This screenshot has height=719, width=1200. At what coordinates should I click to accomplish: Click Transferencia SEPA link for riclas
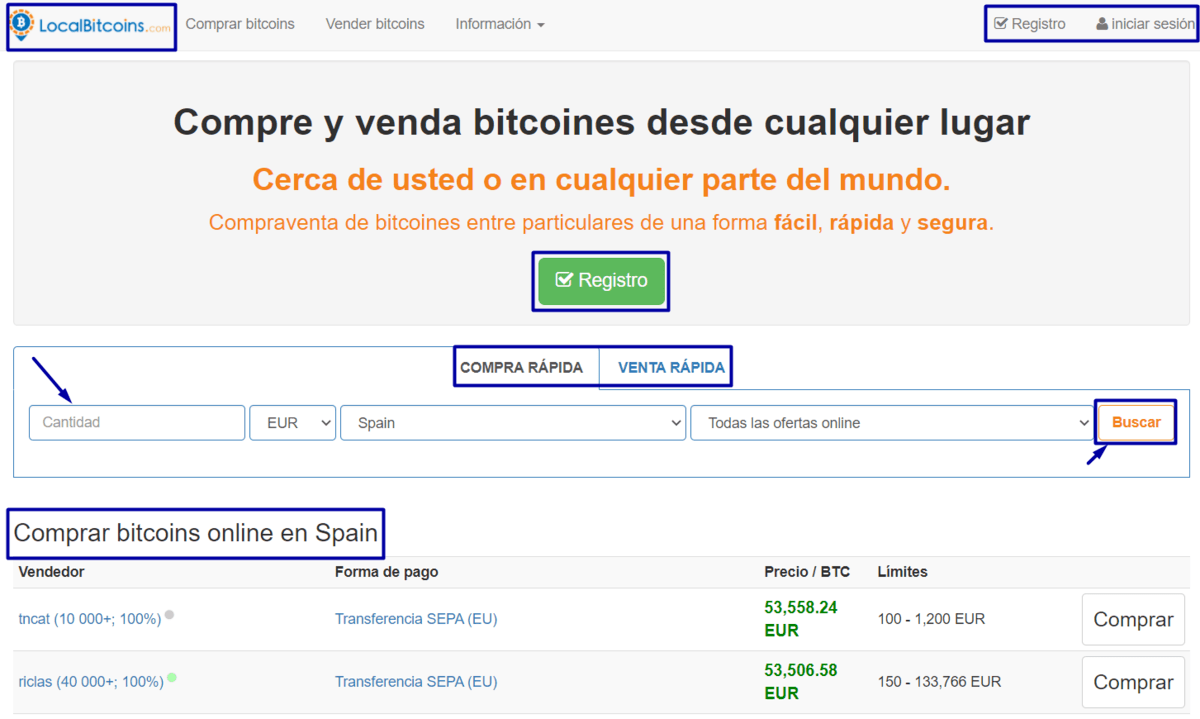point(415,682)
